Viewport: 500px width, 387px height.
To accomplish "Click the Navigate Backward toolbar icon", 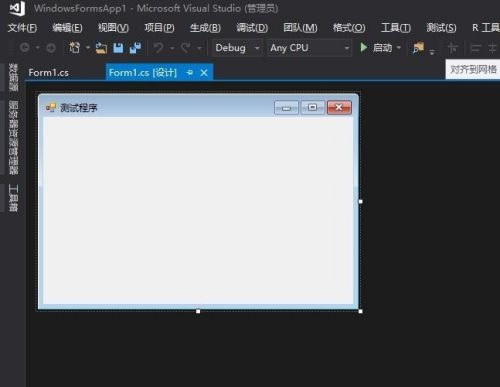I will tap(25, 48).
